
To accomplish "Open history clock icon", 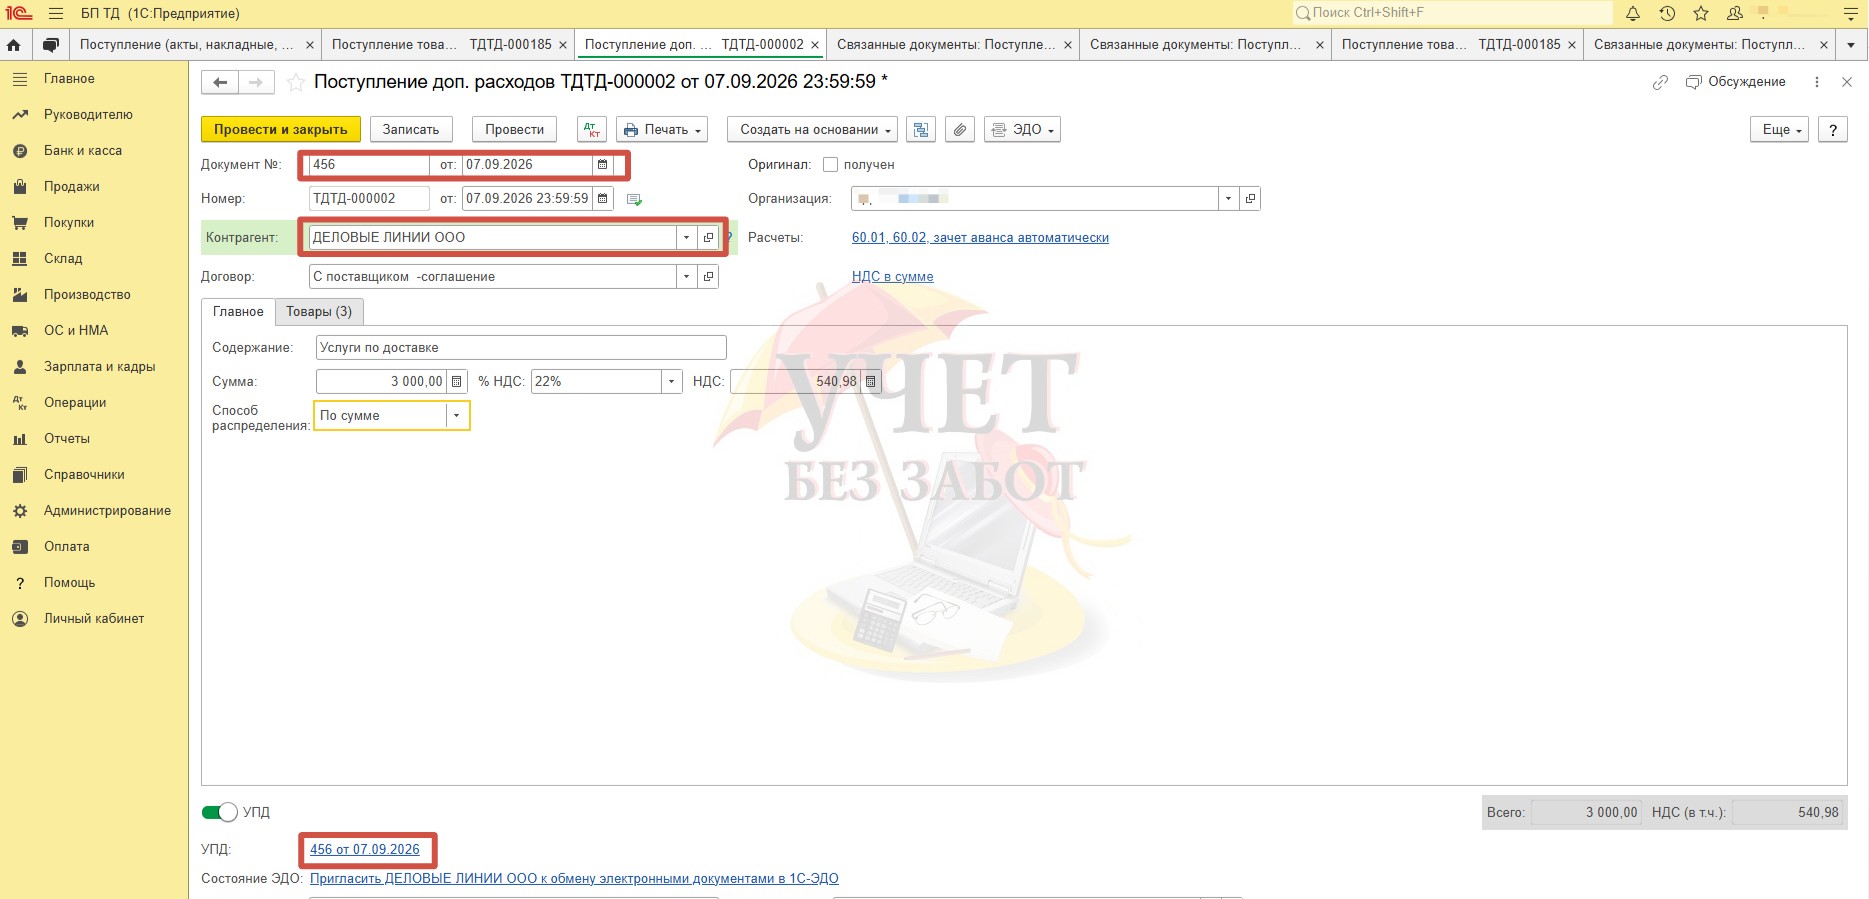I will (1667, 13).
